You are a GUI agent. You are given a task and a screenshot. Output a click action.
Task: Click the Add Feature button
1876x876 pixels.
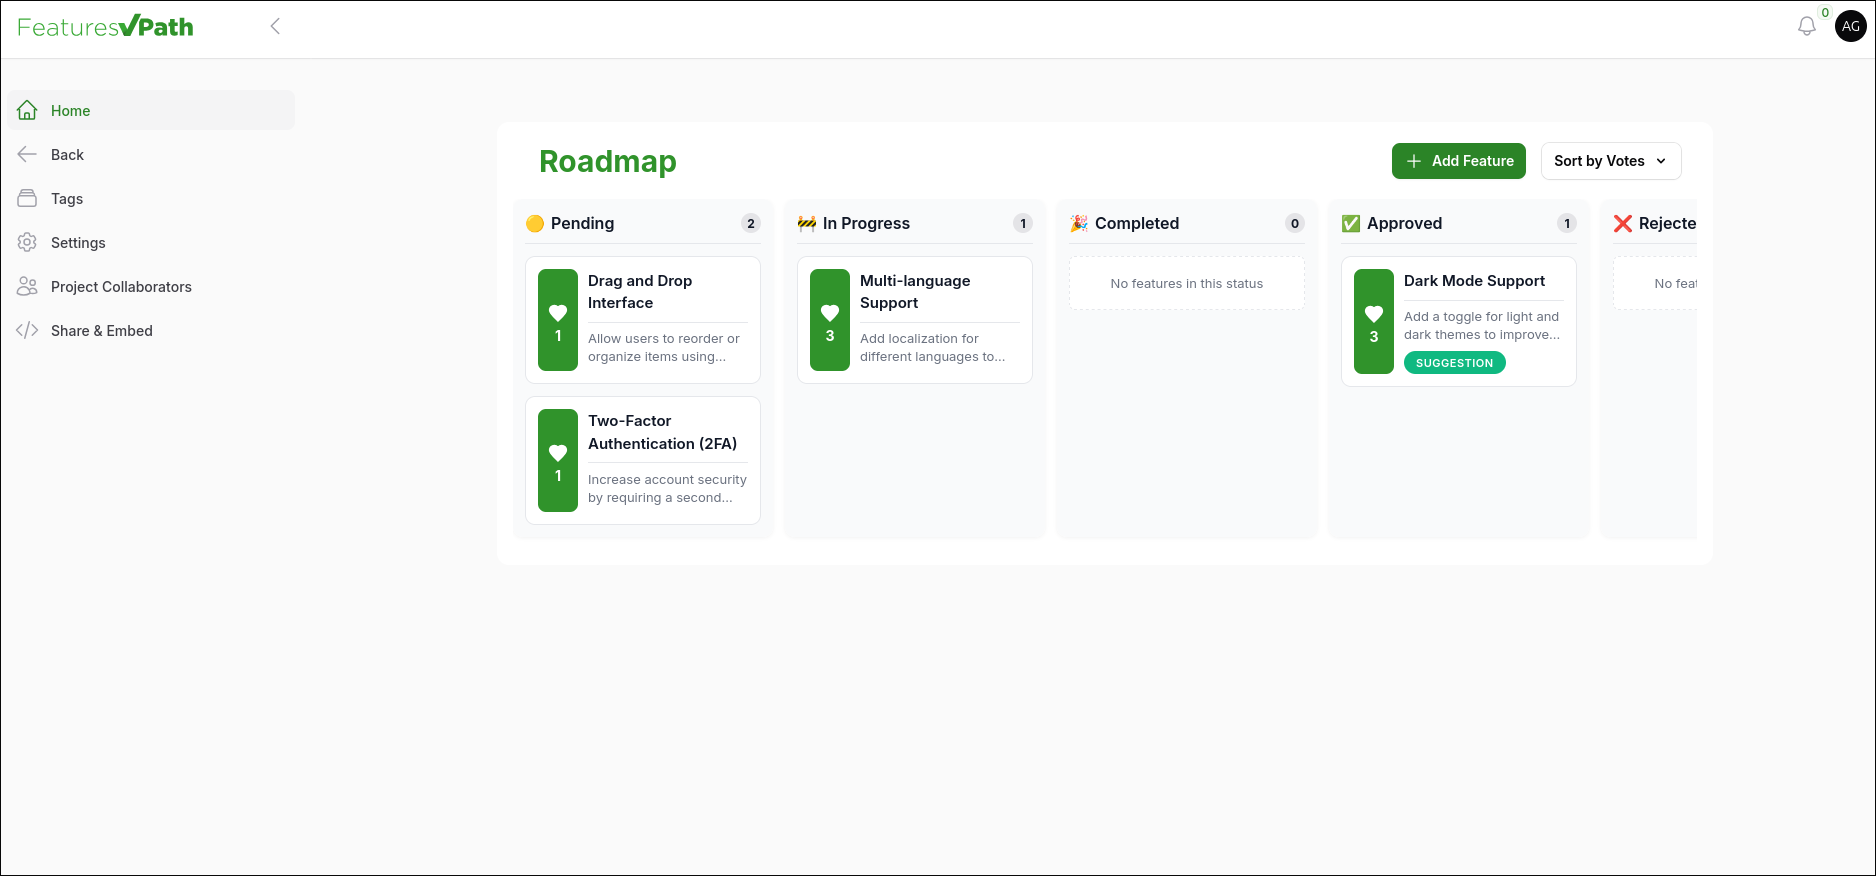click(1458, 161)
